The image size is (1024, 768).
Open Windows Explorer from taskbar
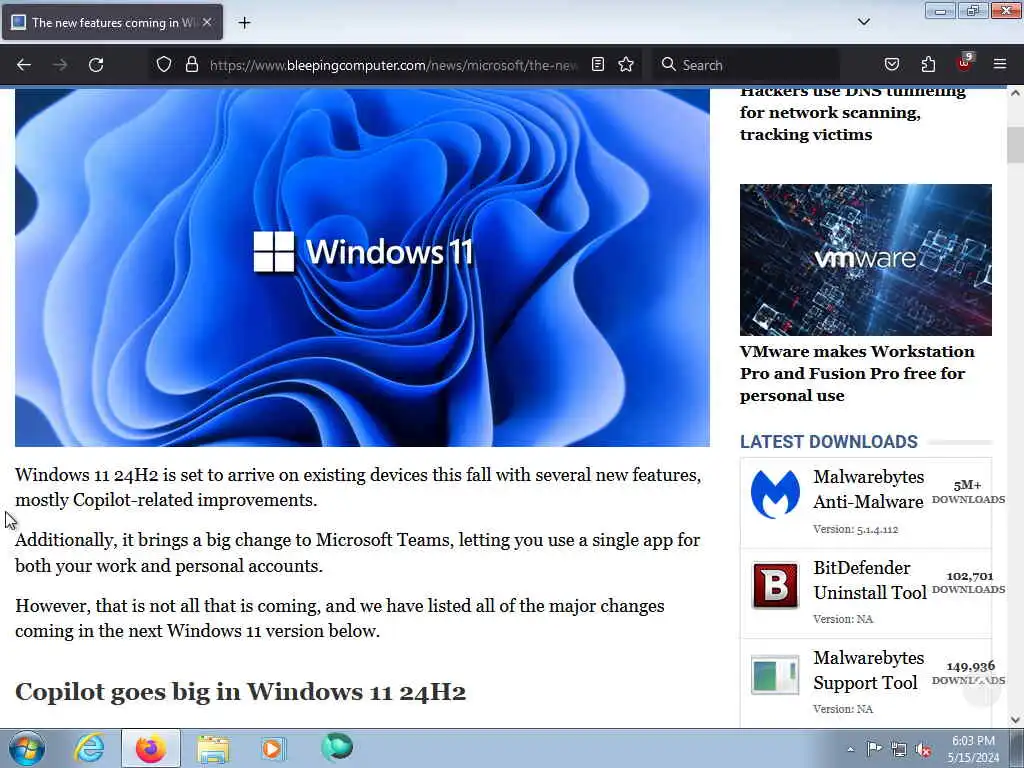213,748
